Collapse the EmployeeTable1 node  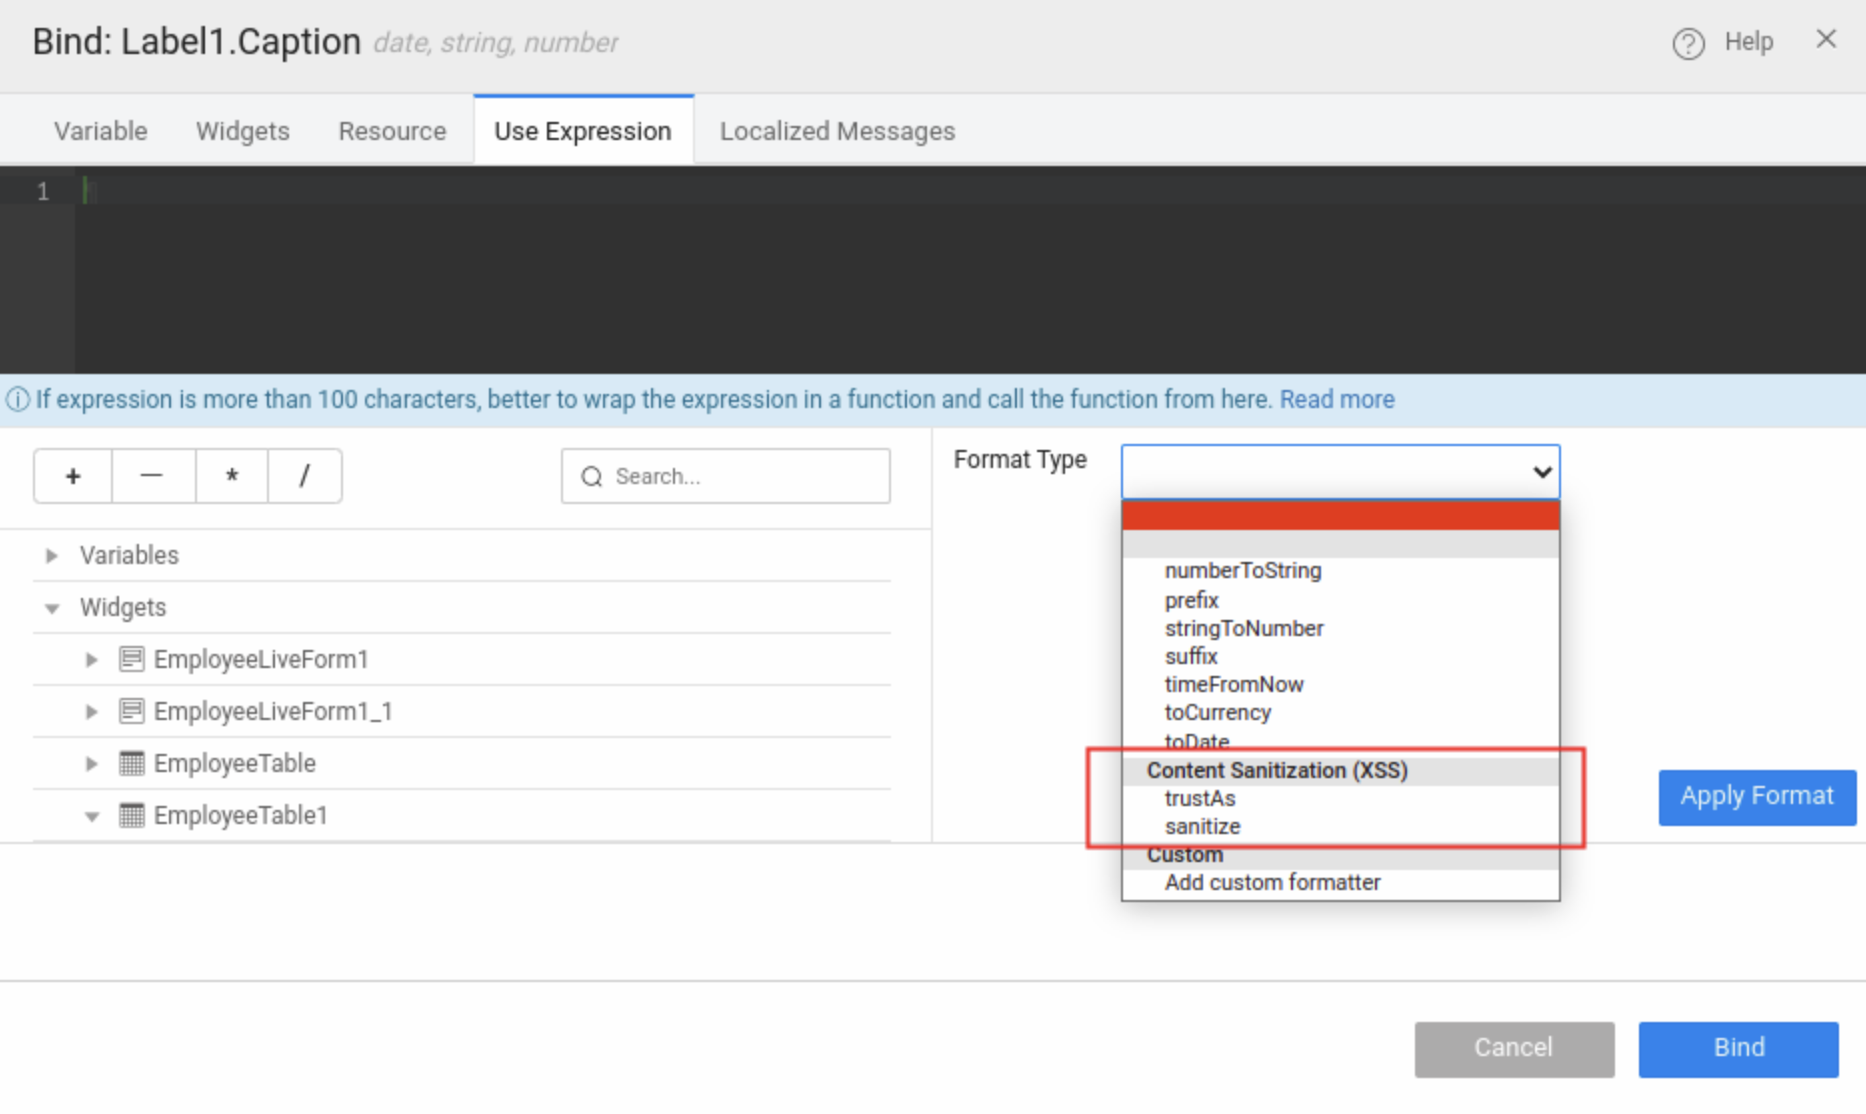(91, 815)
